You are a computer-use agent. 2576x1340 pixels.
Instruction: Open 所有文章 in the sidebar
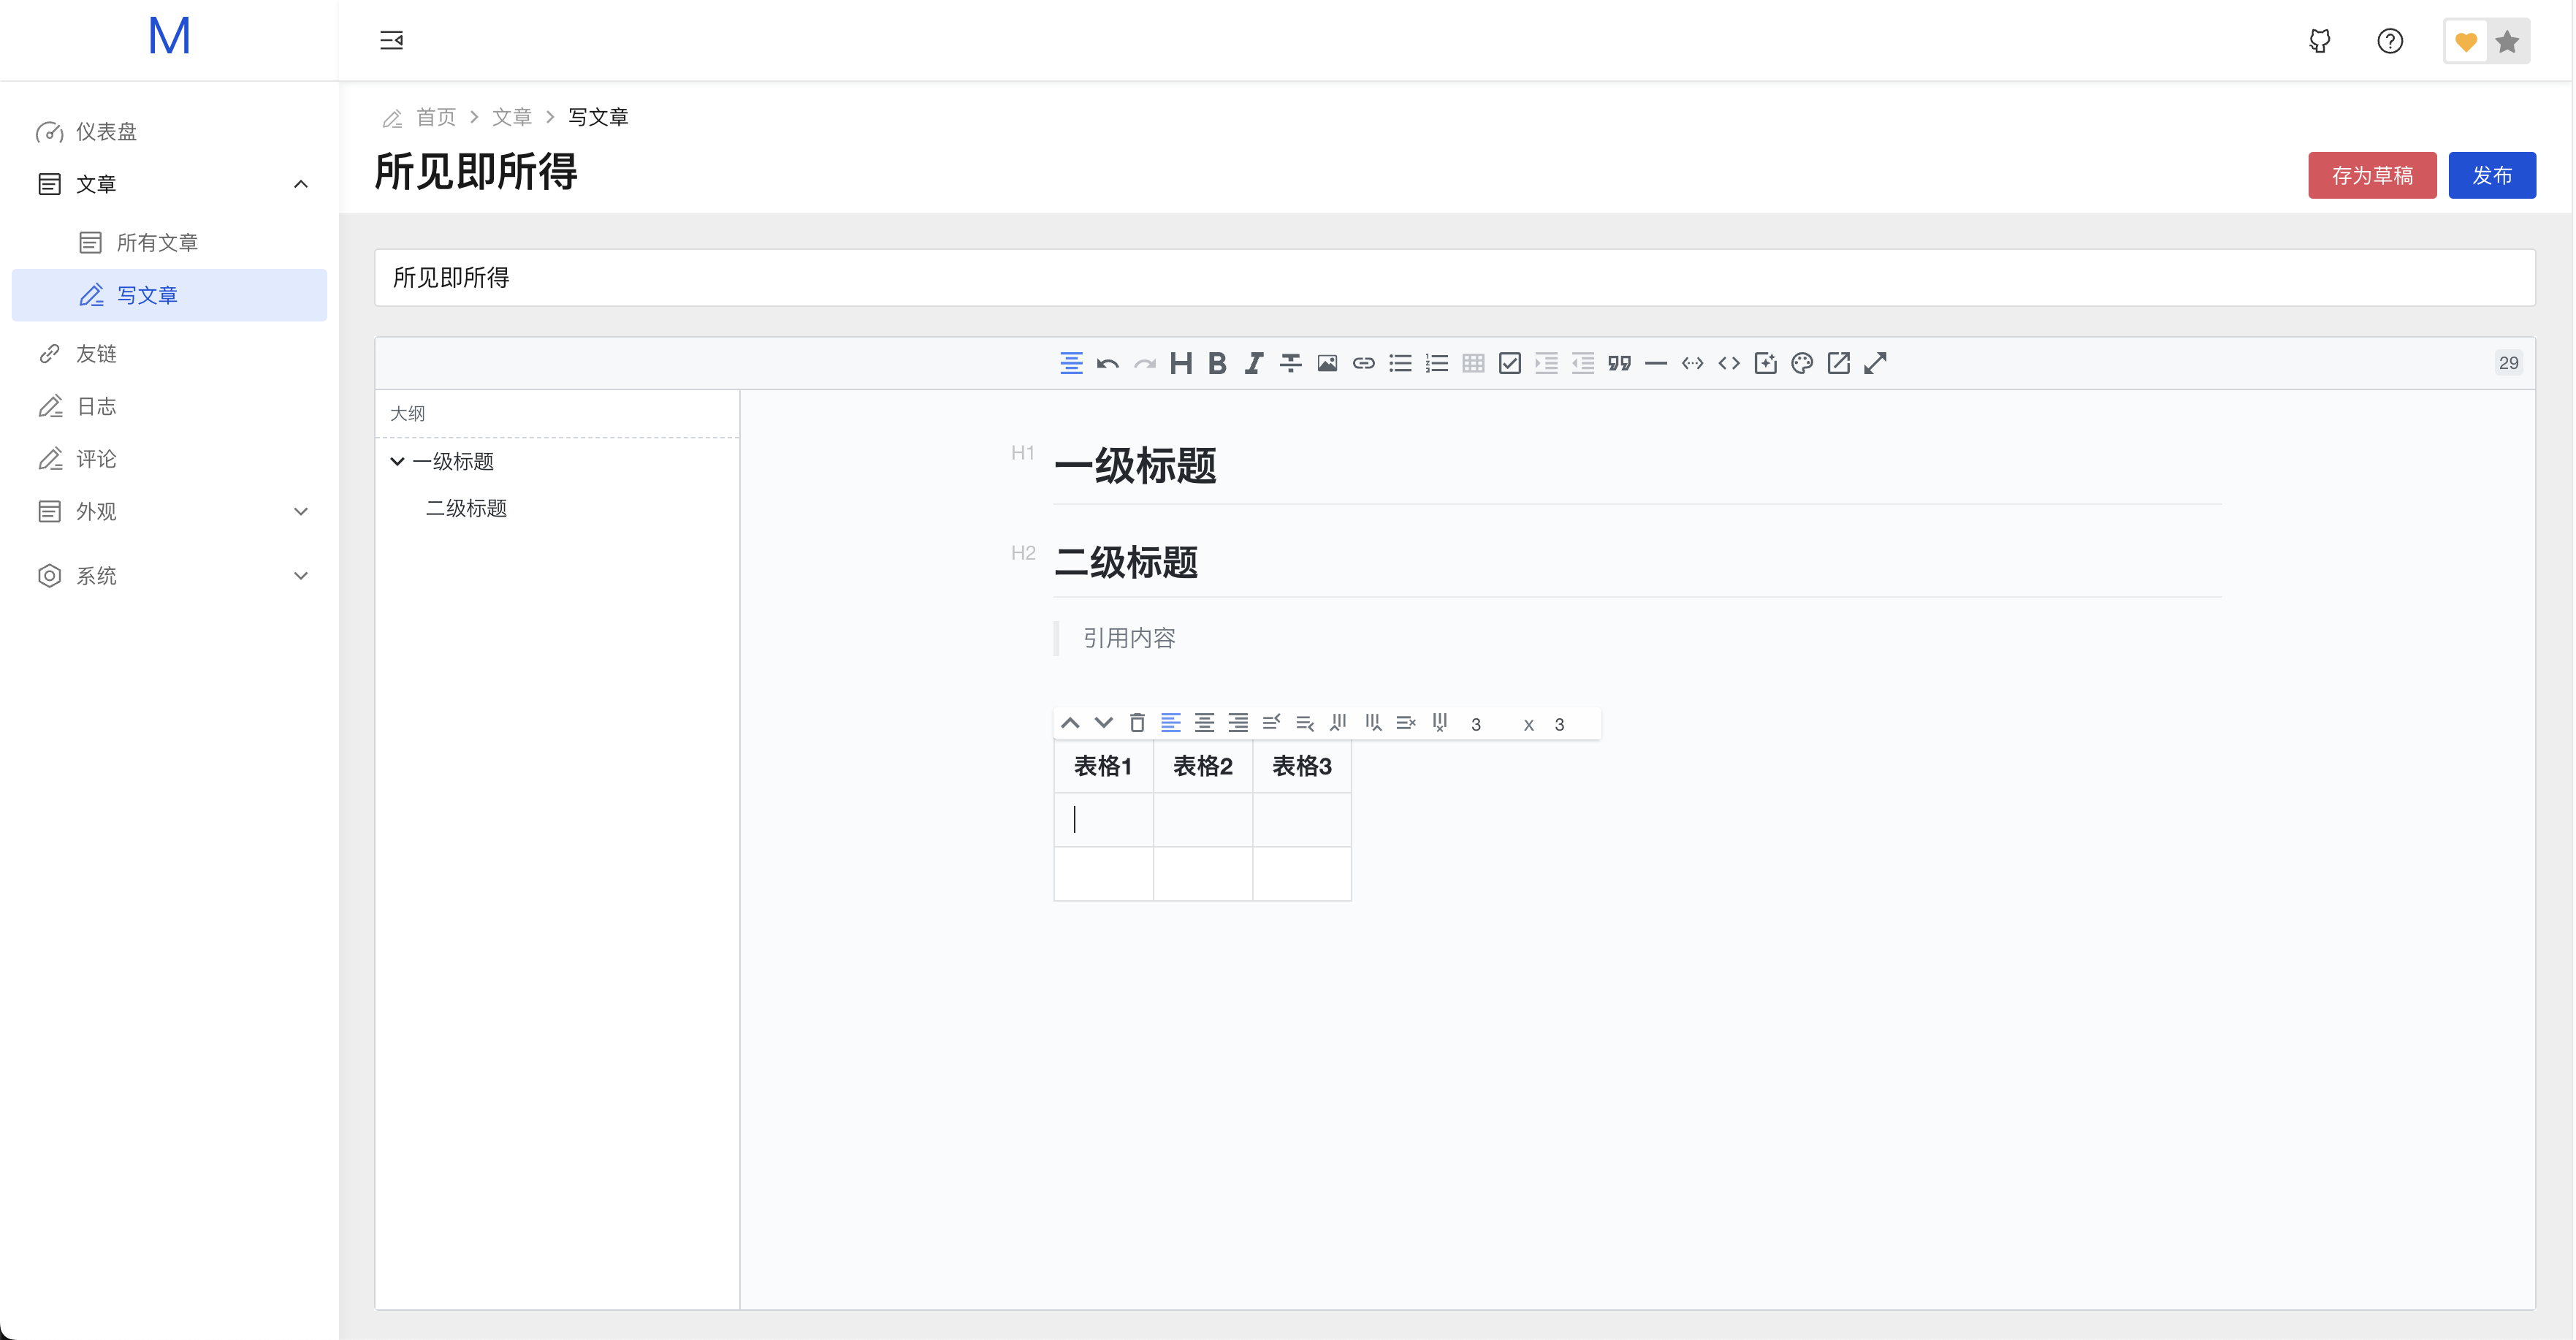coord(157,242)
